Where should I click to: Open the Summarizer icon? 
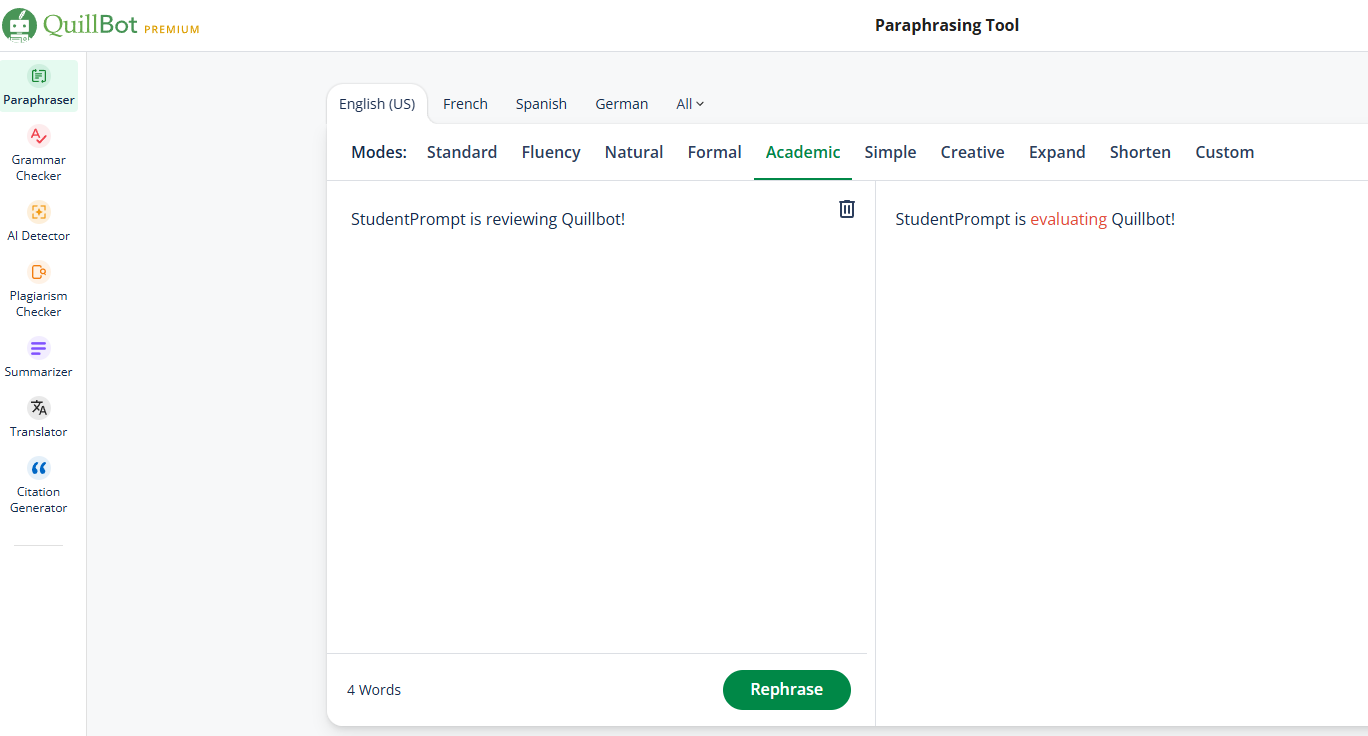[39, 348]
